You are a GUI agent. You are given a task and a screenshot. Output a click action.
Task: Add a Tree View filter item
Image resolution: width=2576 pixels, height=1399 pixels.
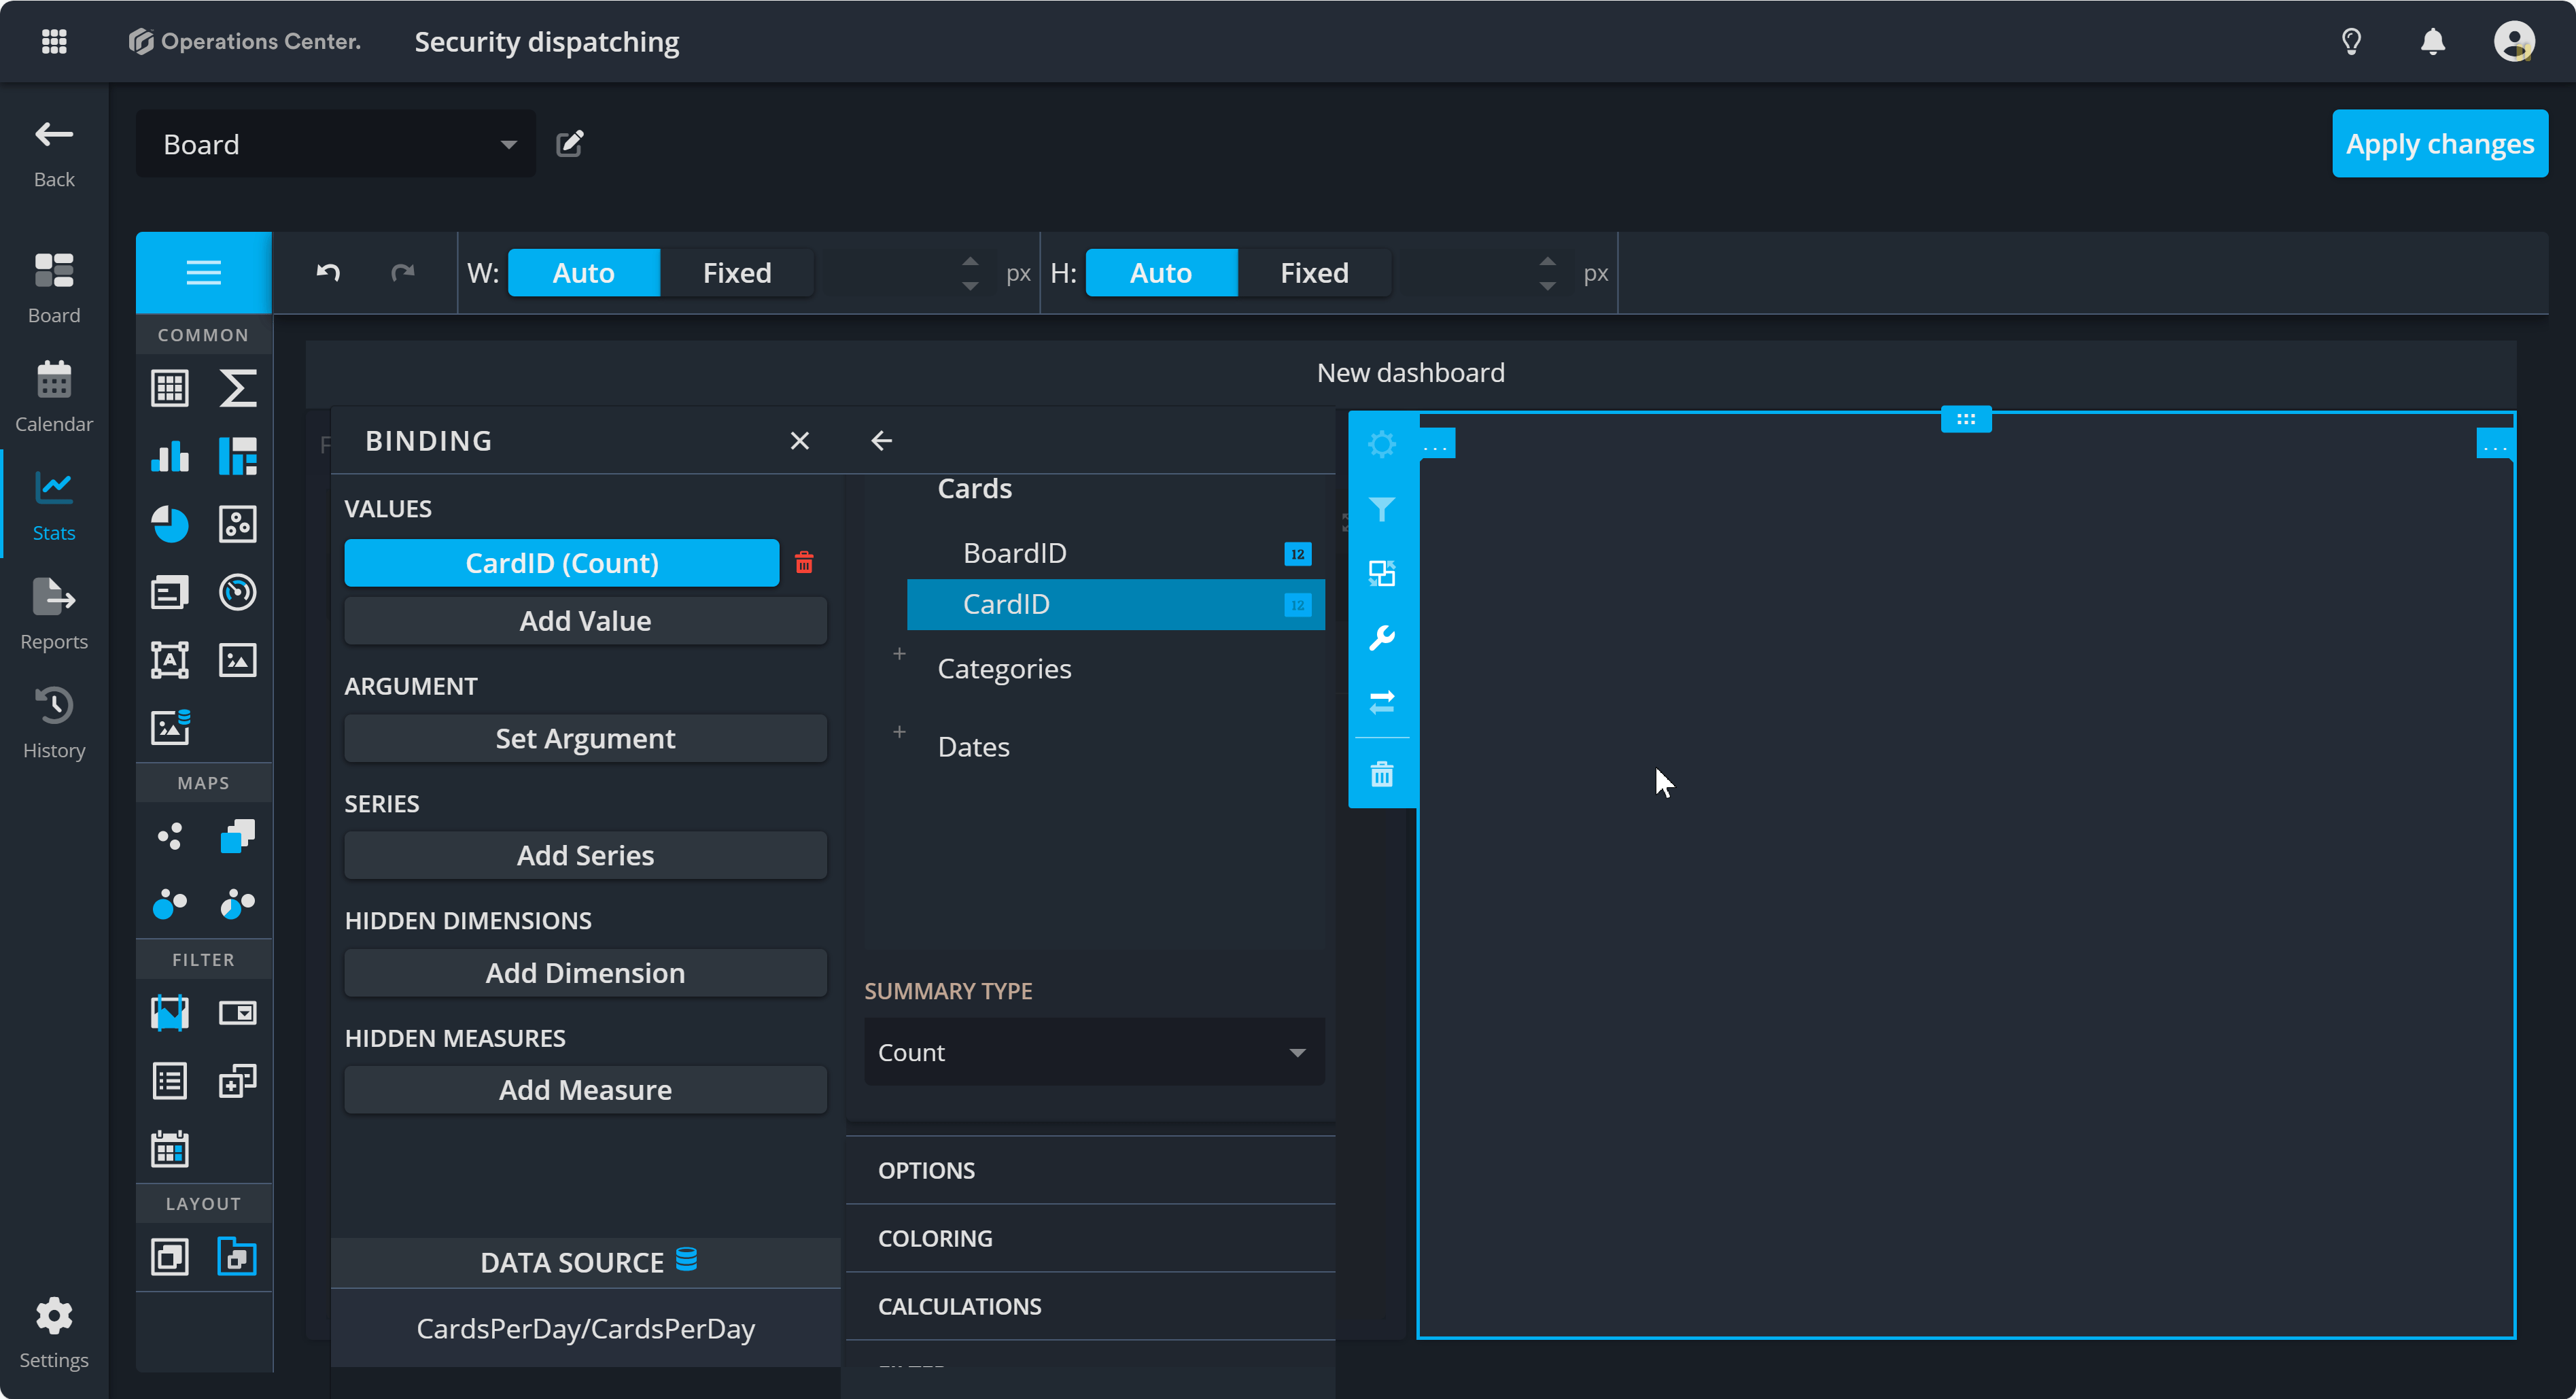point(237,1081)
